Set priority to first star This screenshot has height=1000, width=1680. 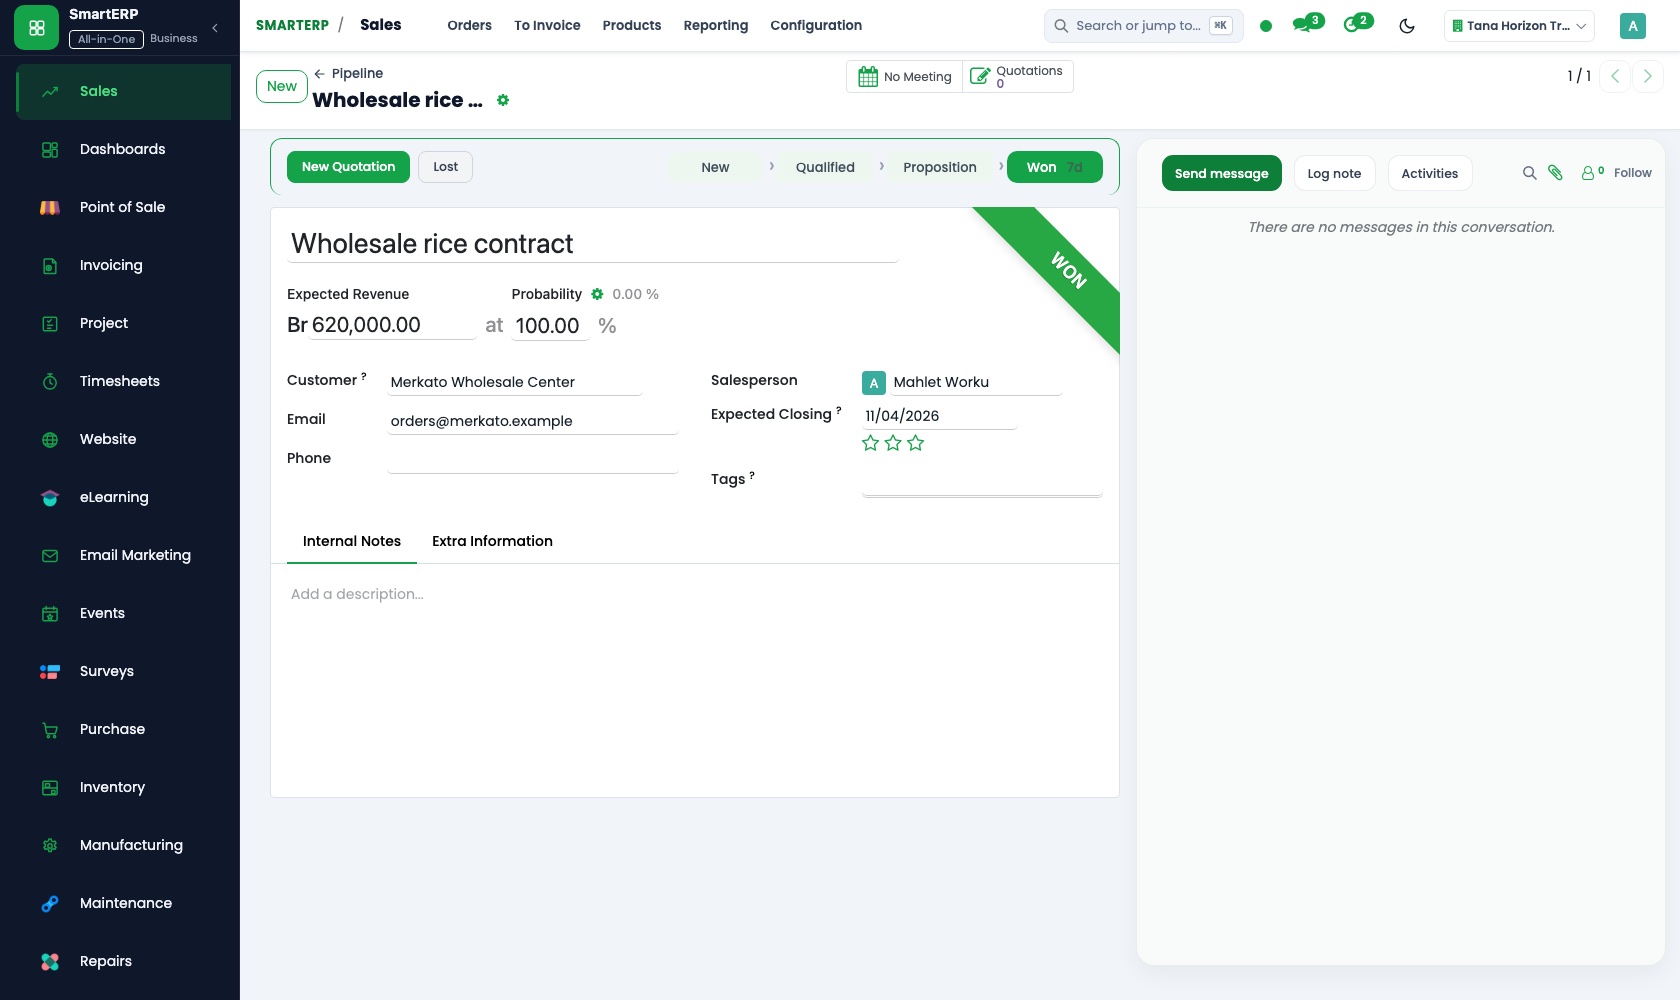[870, 443]
